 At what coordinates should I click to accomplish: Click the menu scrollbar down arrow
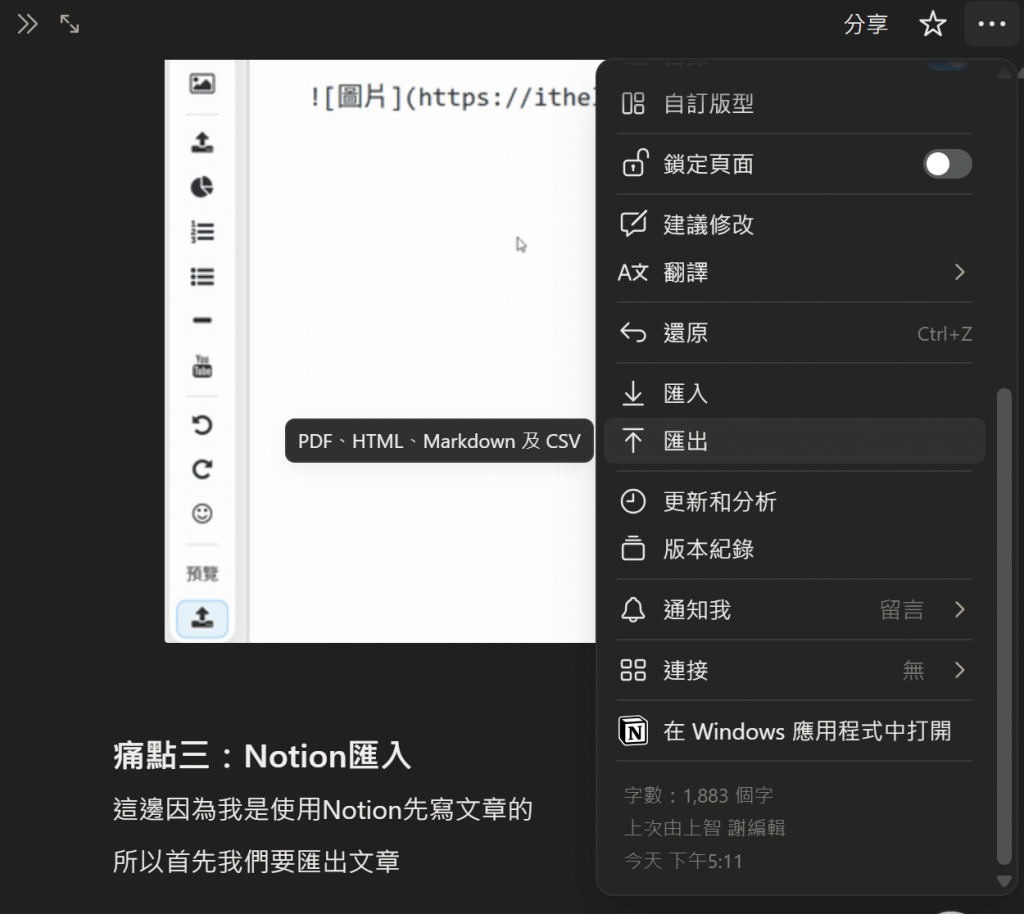1004,881
